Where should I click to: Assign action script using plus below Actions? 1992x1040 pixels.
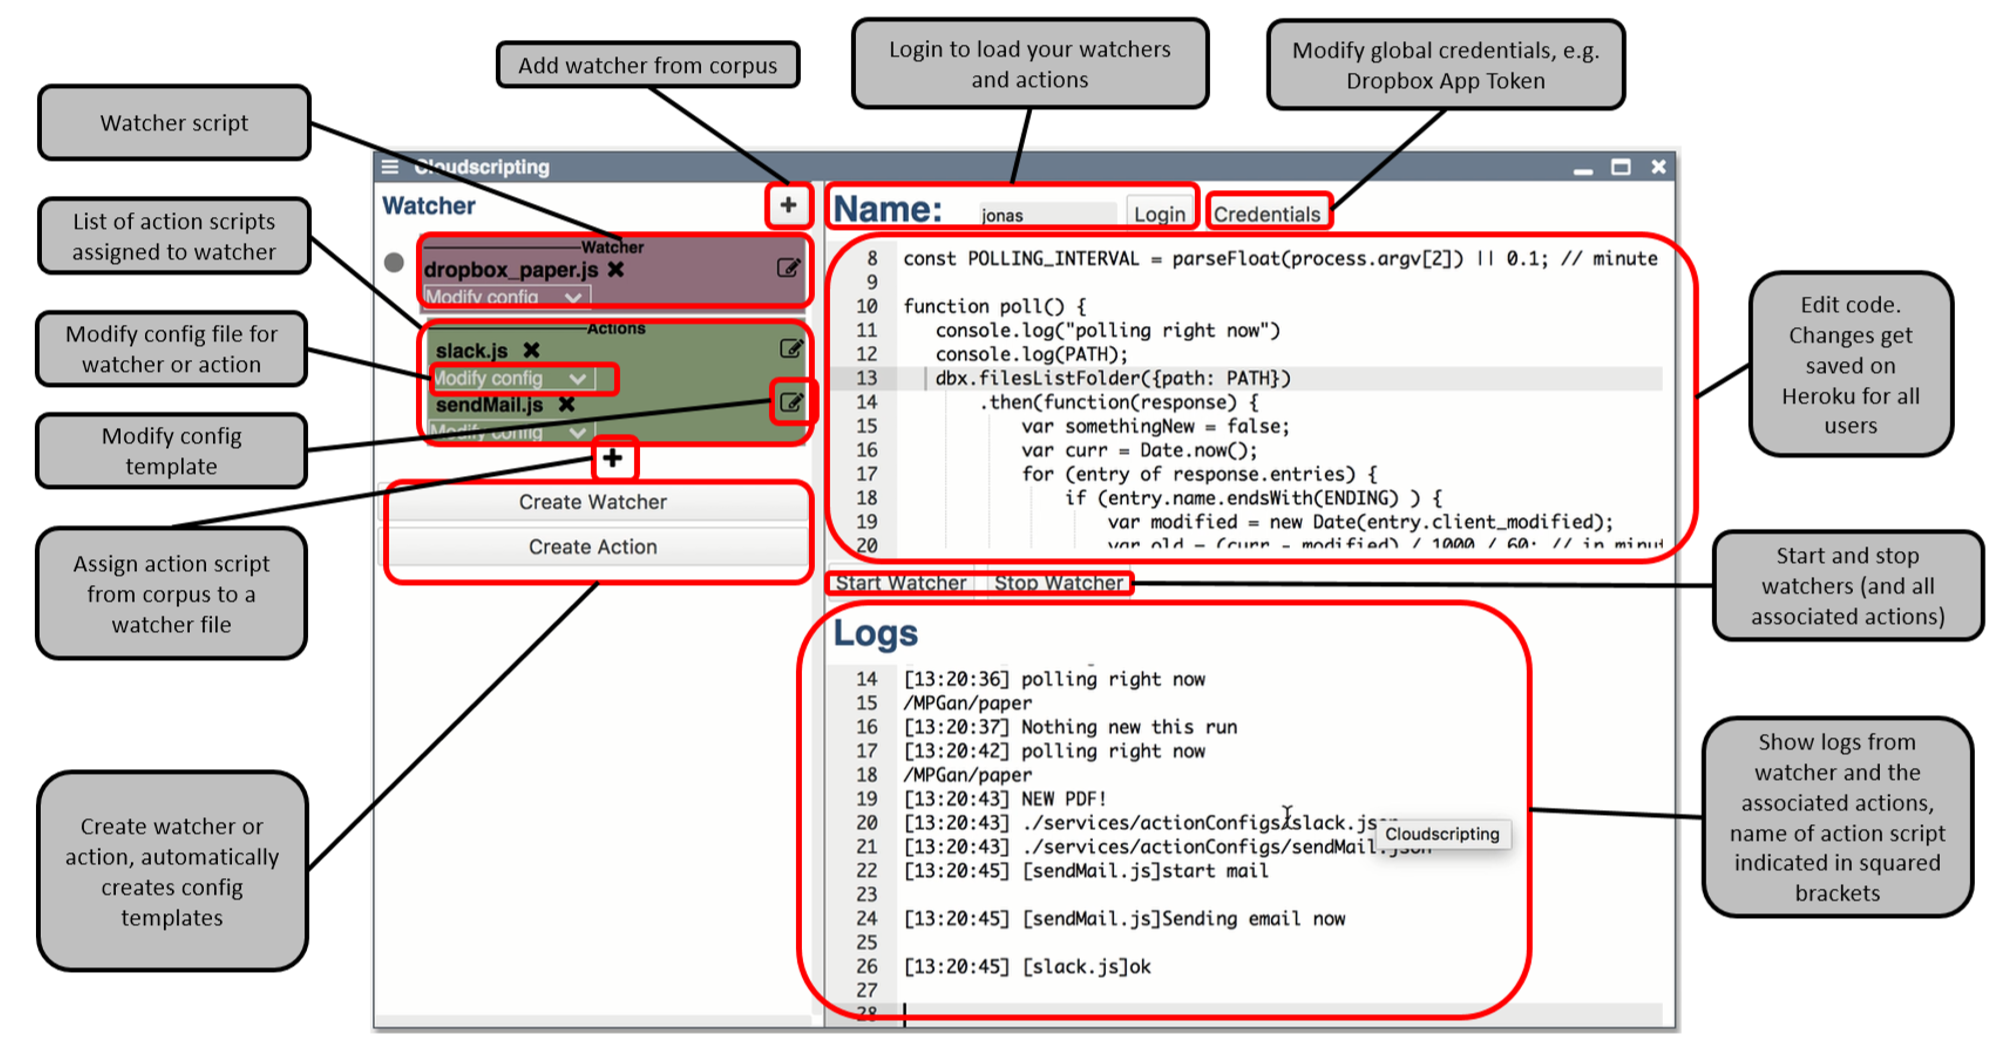pos(613,459)
